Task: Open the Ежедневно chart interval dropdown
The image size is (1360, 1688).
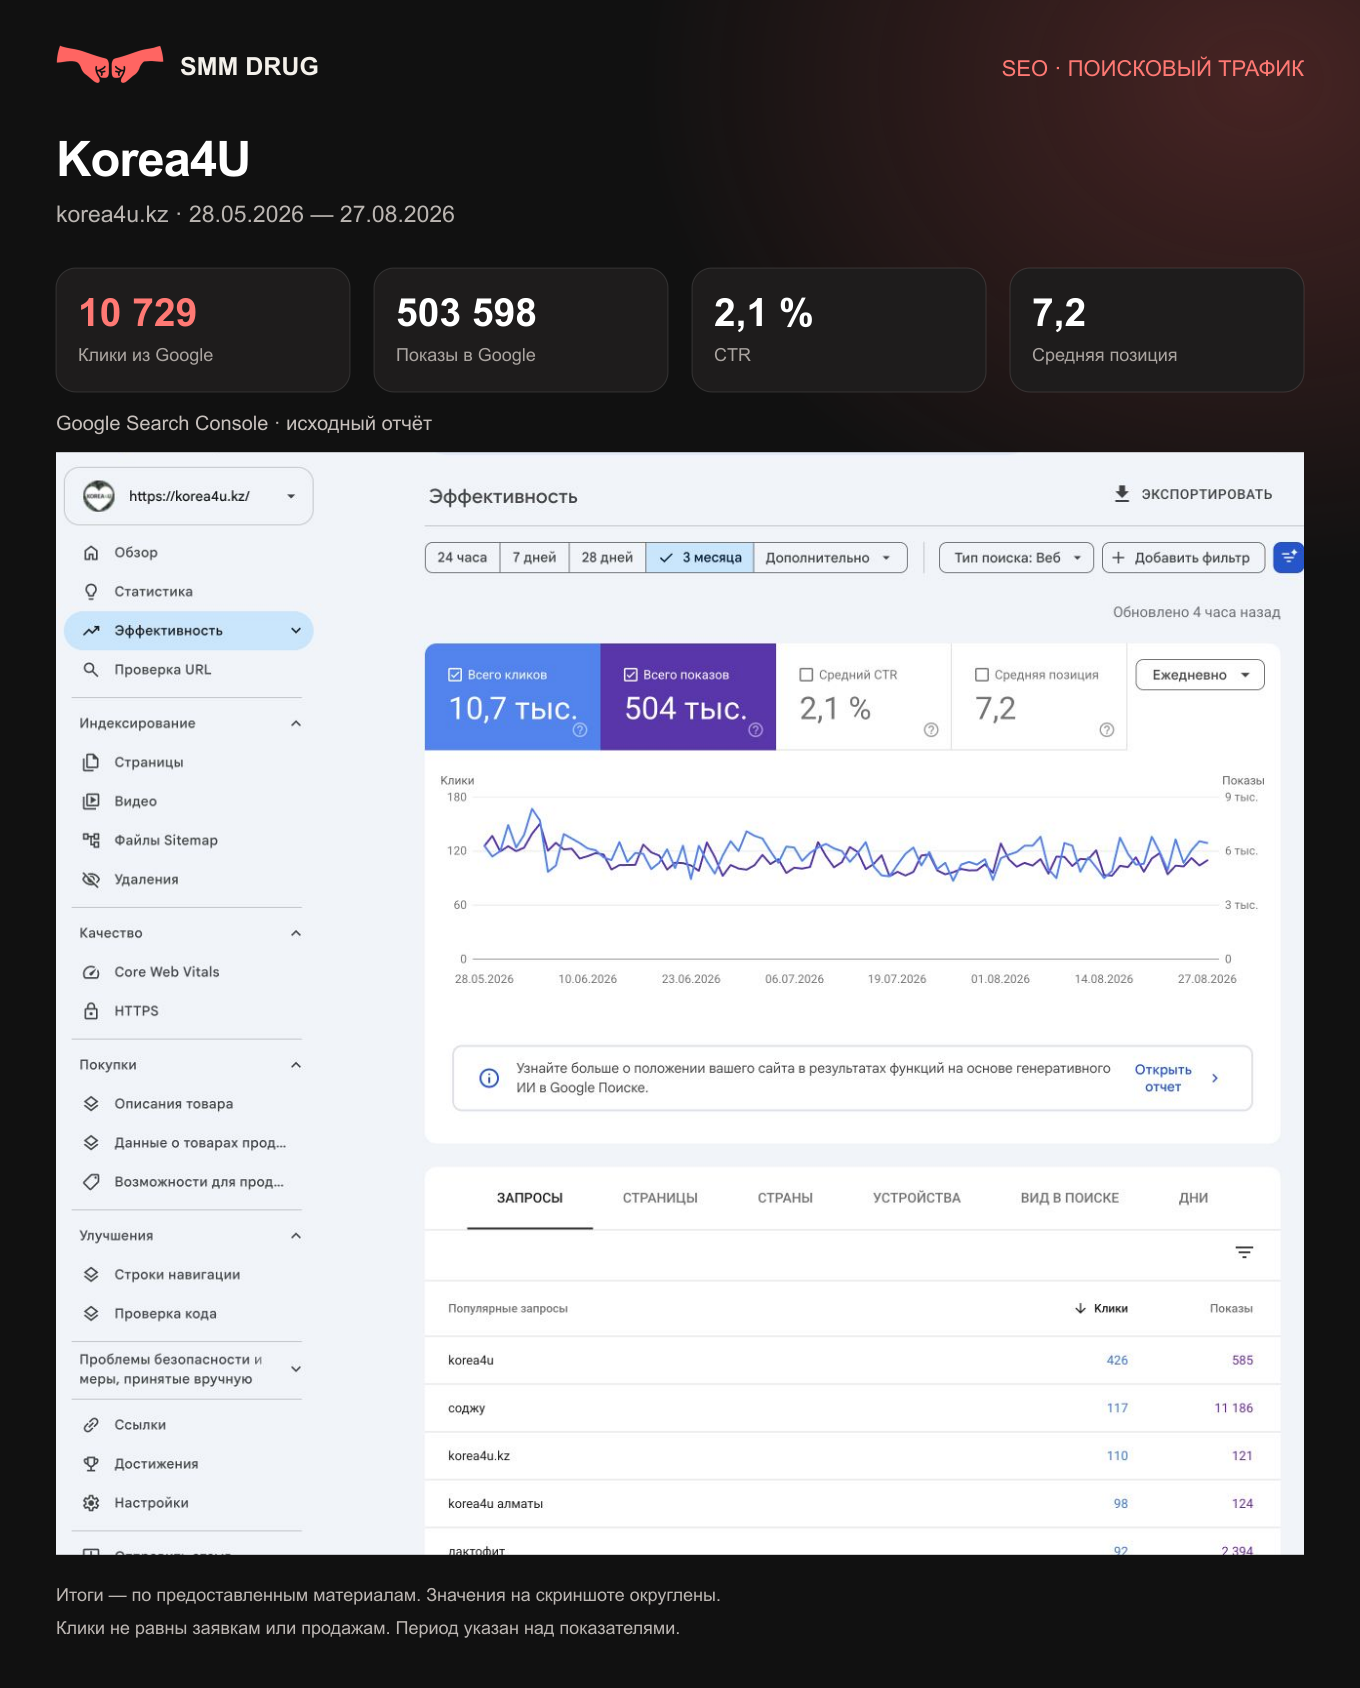Action: click(x=1200, y=675)
